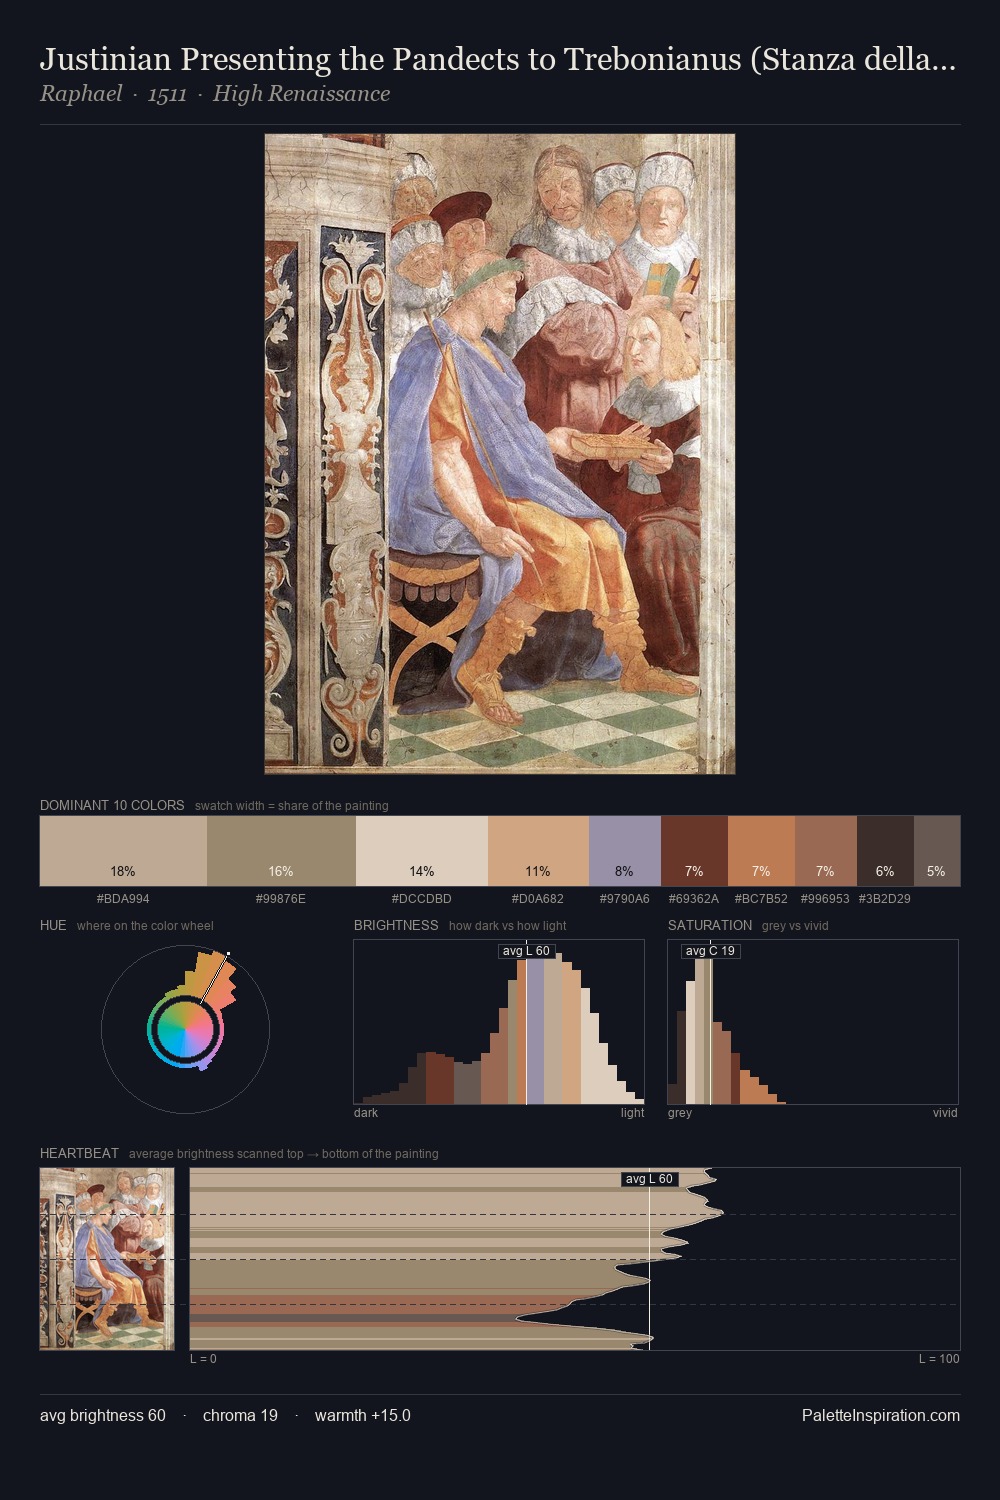Click the avg L 60 heartbeat label
Image resolution: width=1000 pixels, height=1500 pixels.
(649, 1179)
